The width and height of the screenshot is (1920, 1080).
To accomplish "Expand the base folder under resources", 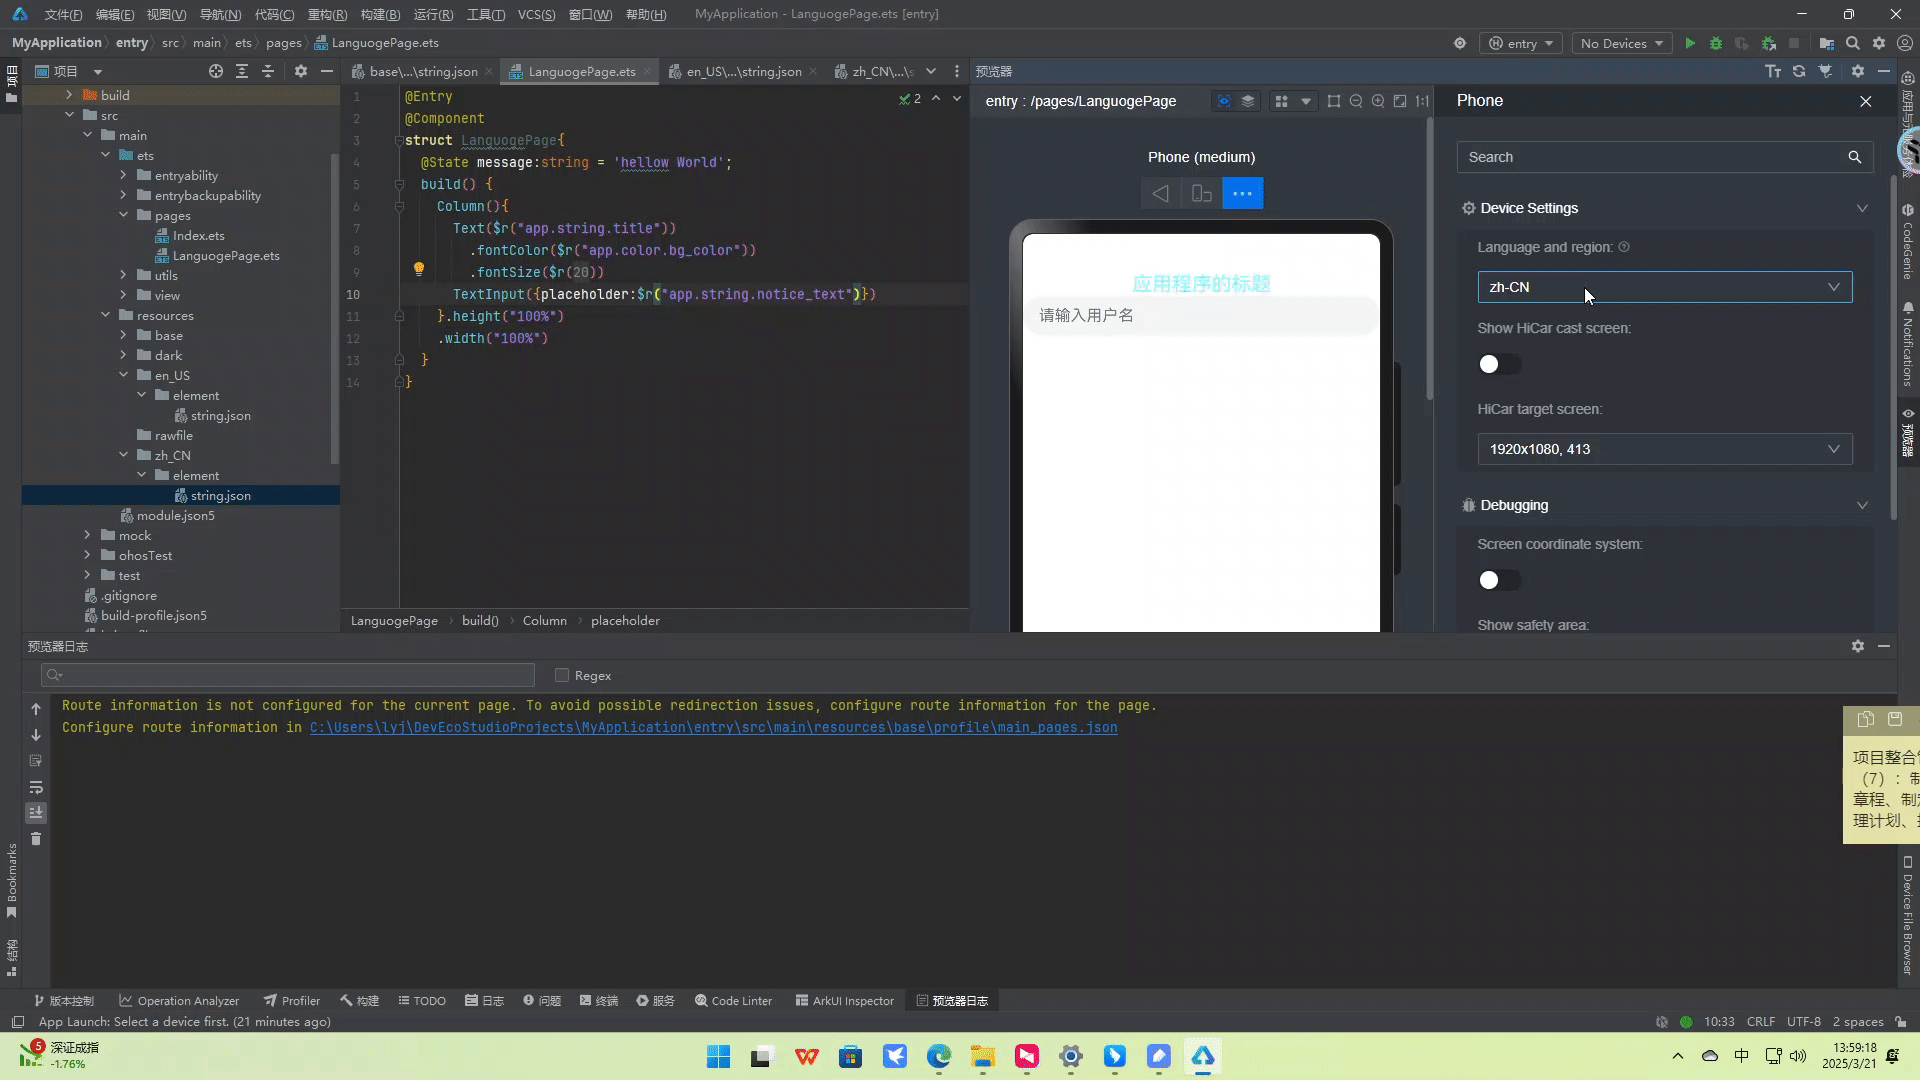I will pos(124,335).
